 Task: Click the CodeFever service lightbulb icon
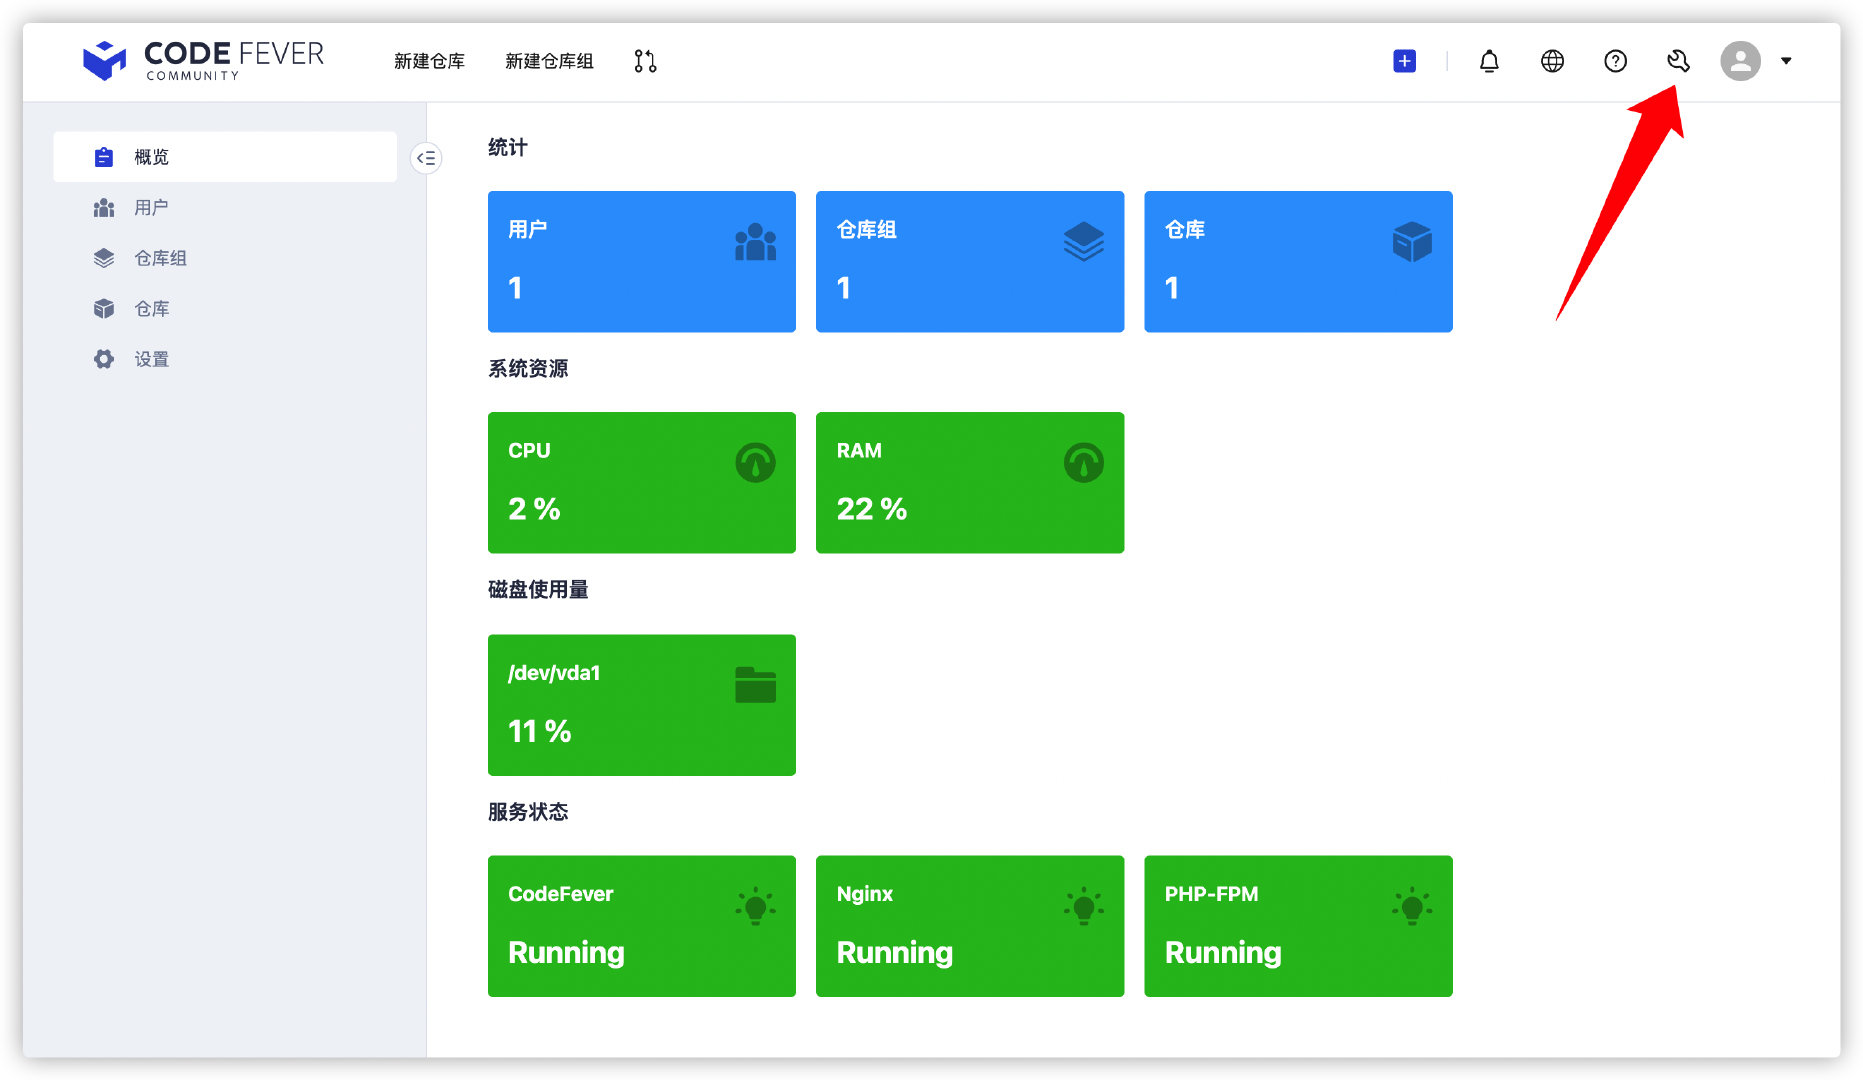[x=755, y=906]
